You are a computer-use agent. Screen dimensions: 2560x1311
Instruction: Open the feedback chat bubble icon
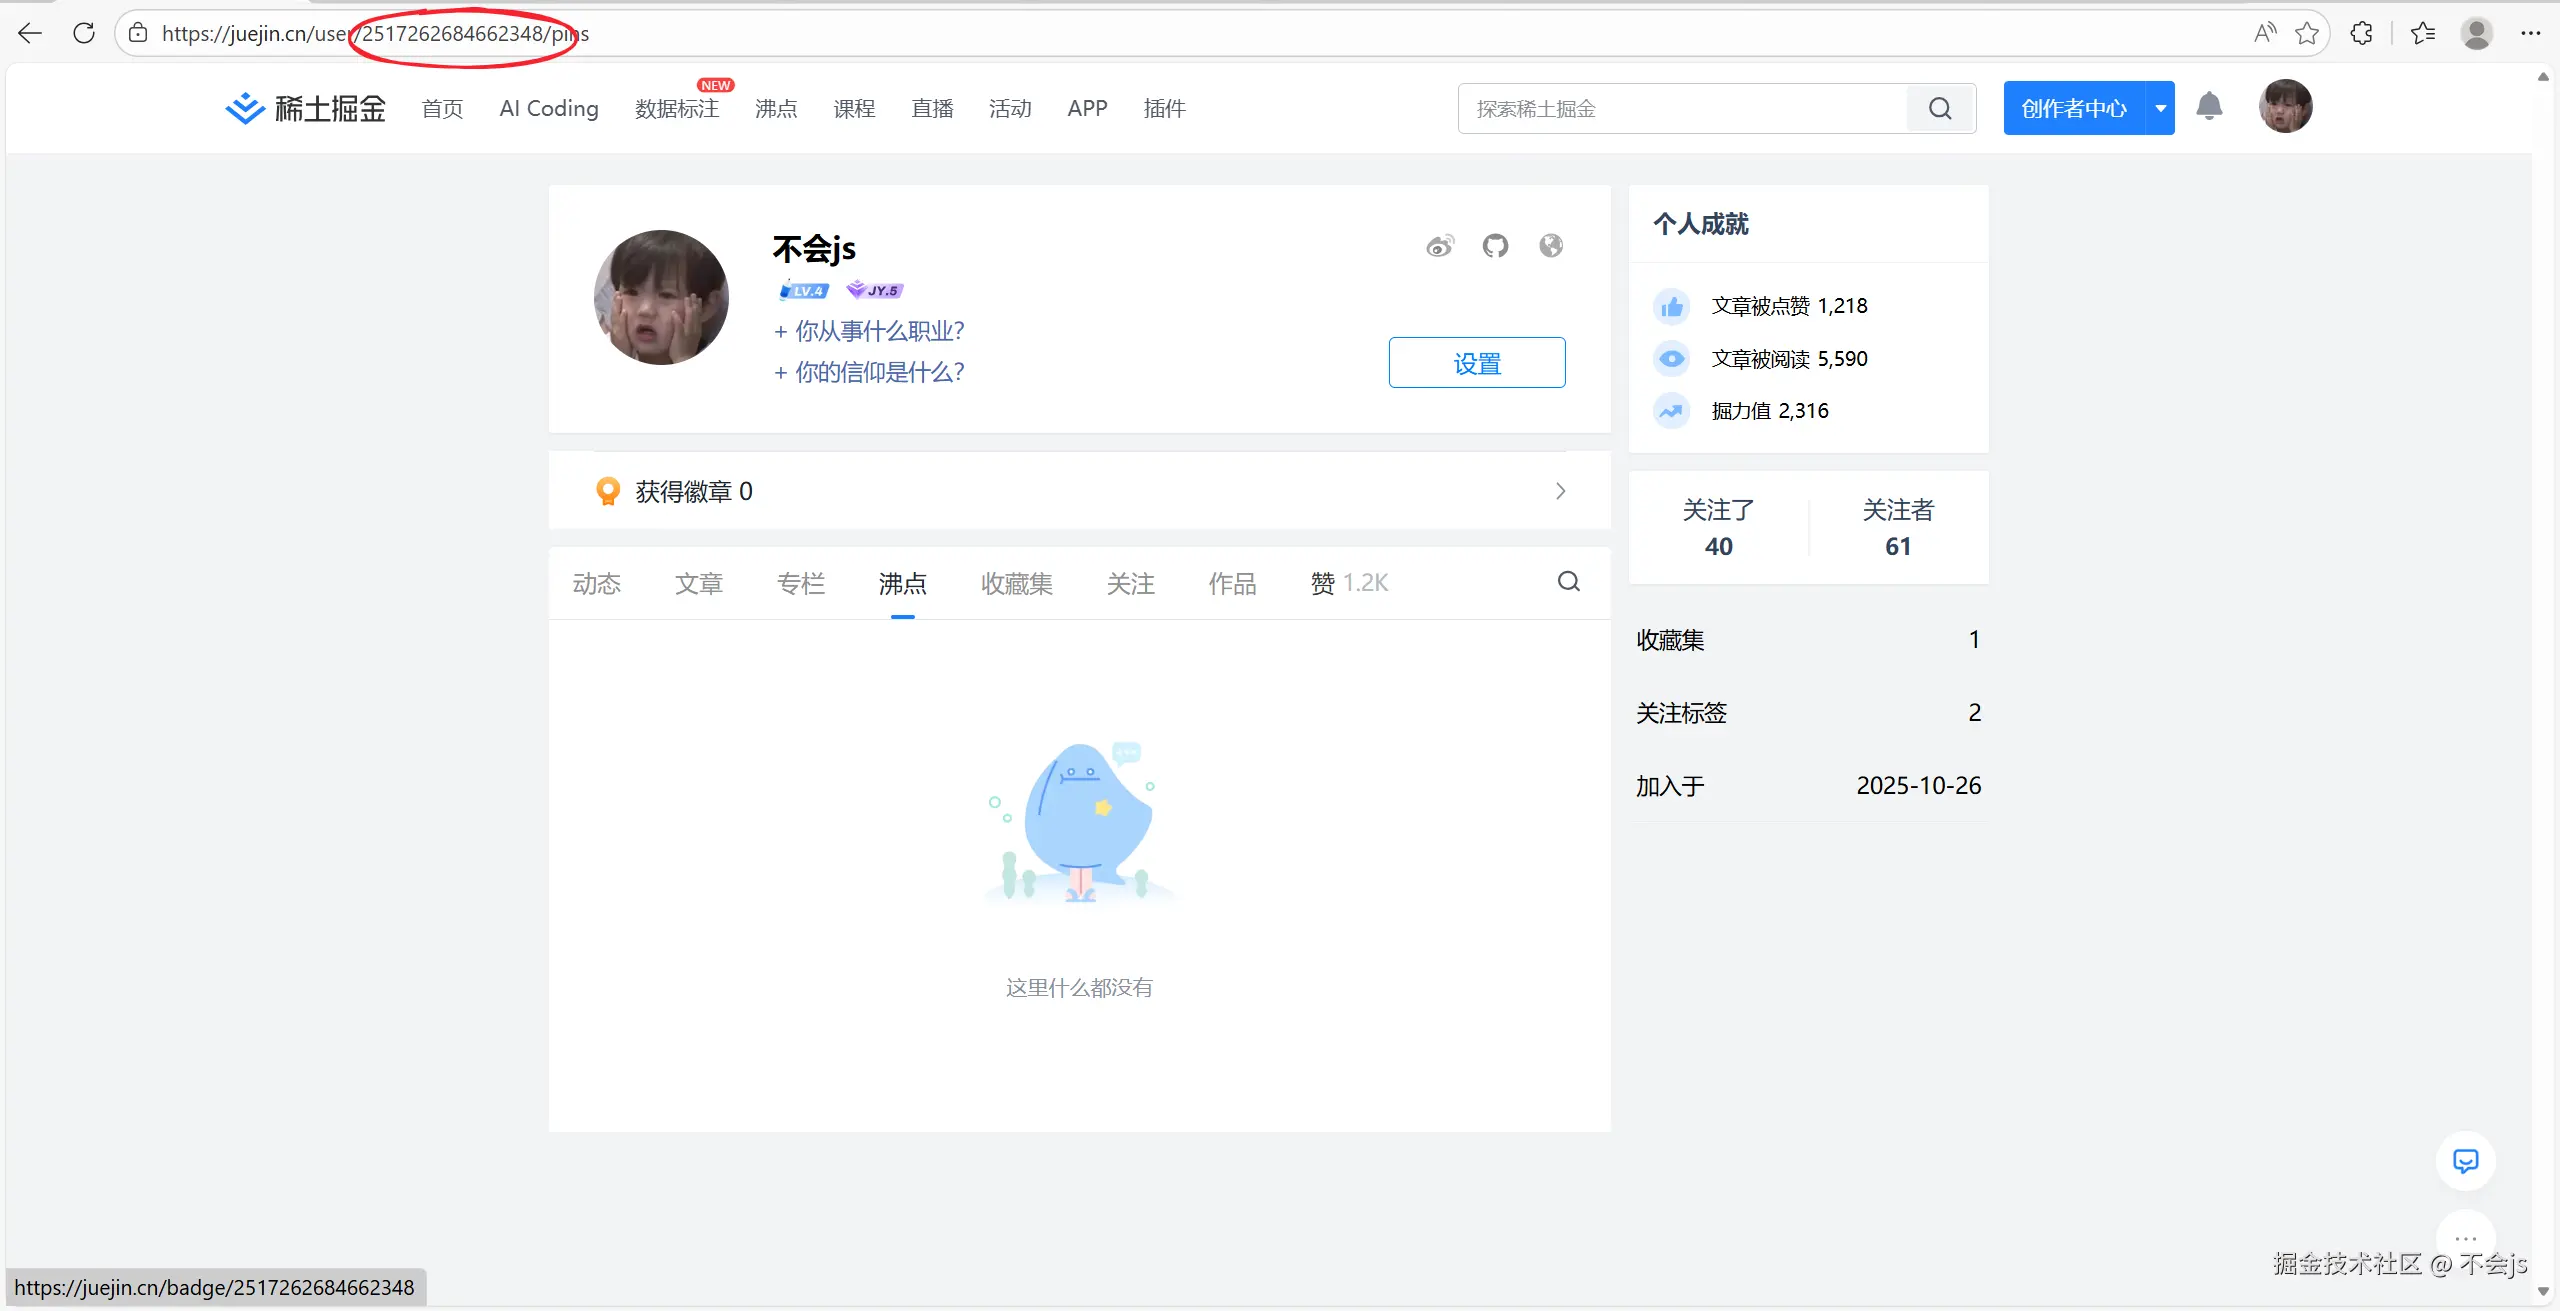2465,1161
